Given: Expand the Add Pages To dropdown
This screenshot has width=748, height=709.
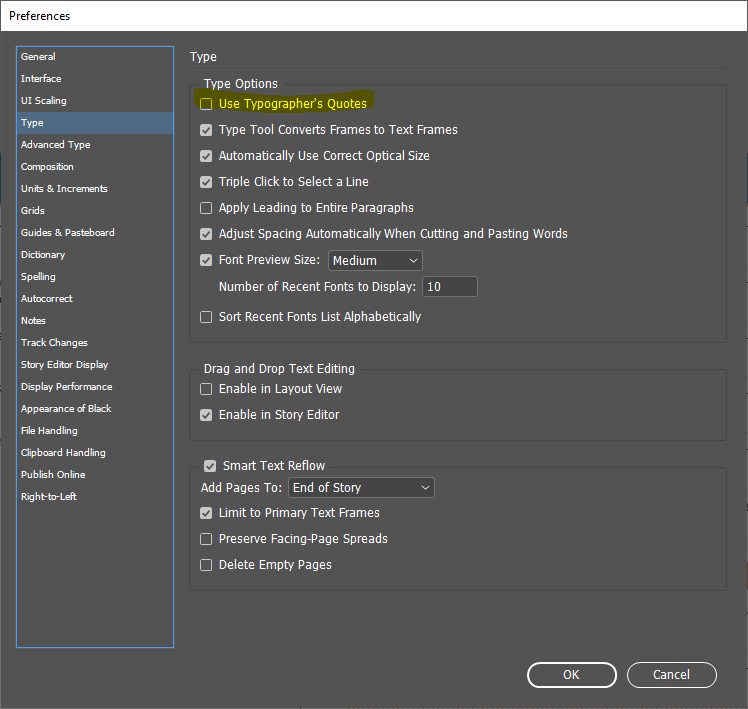Looking at the screenshot, I should pos(361,488).
